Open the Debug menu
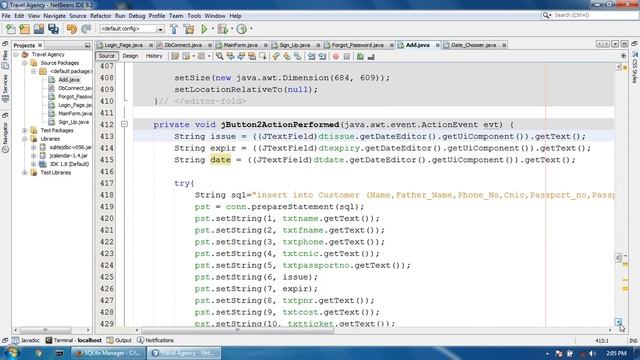Screen dimensions: 640x360 coord(137,16)
